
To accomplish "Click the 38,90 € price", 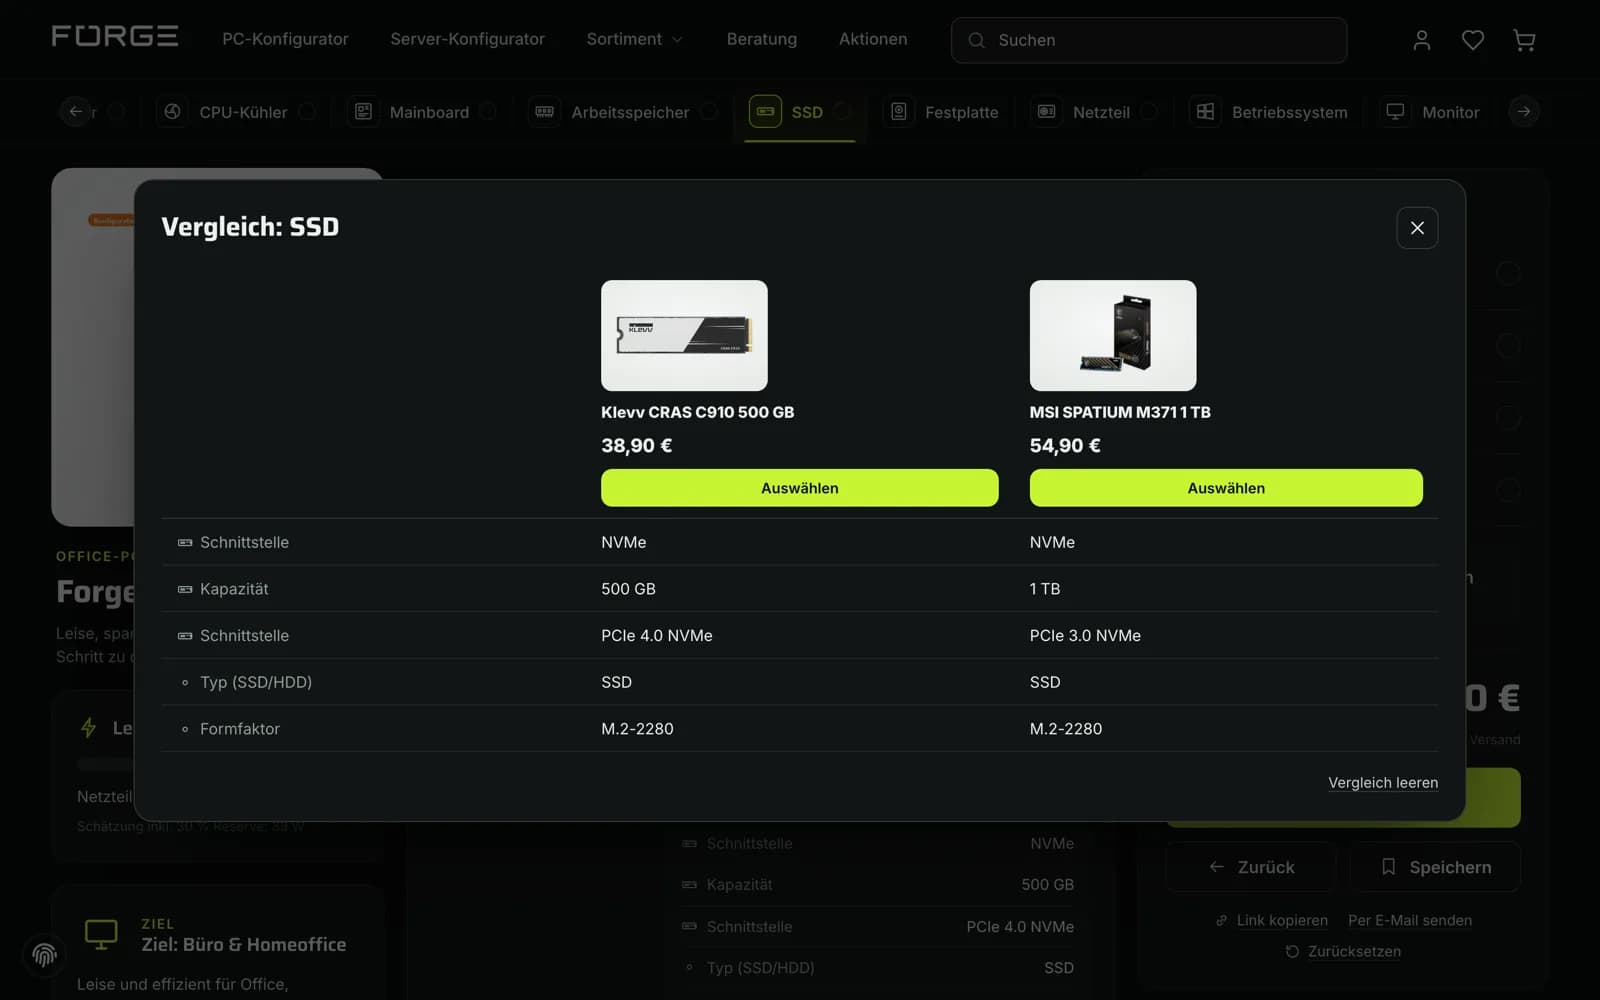I will [636, 446].
